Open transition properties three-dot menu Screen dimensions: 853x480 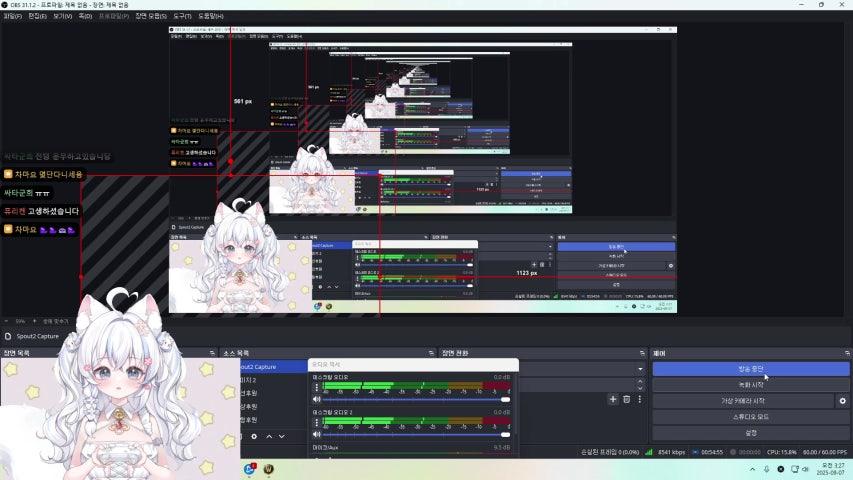pos(640,399)
